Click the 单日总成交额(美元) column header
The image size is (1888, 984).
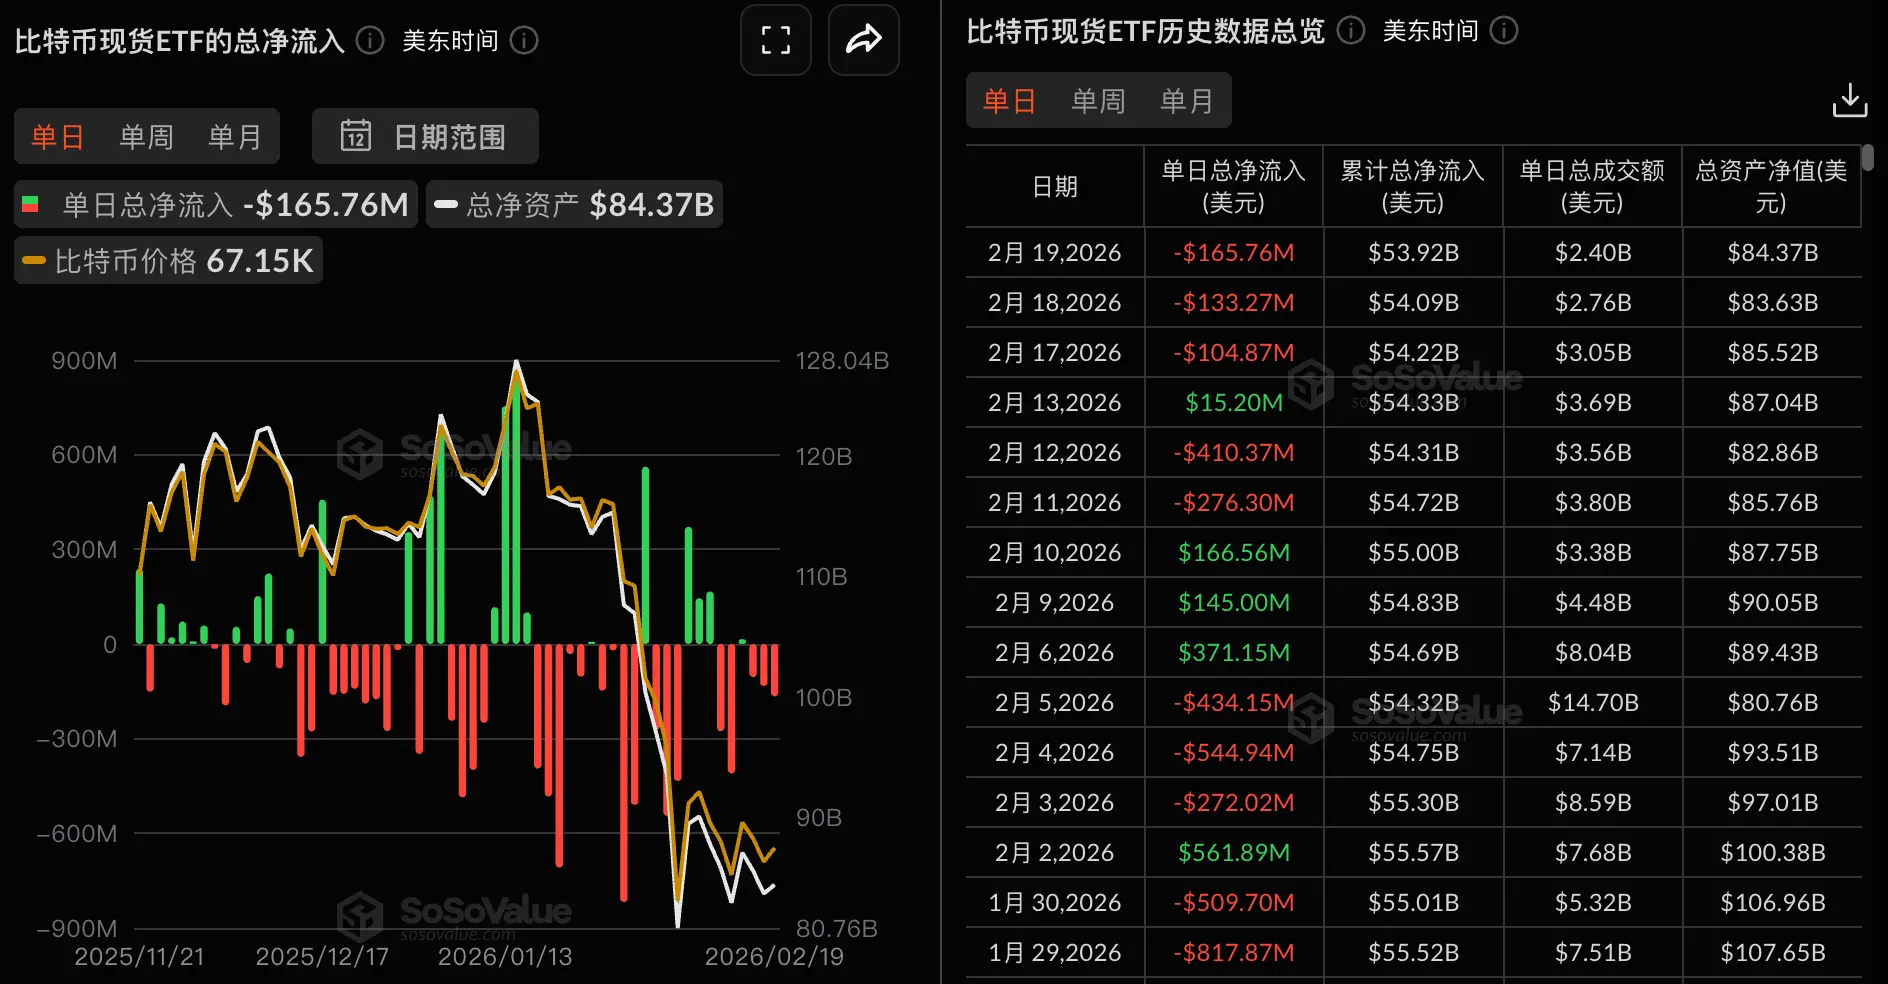[x=1592, y=187]
